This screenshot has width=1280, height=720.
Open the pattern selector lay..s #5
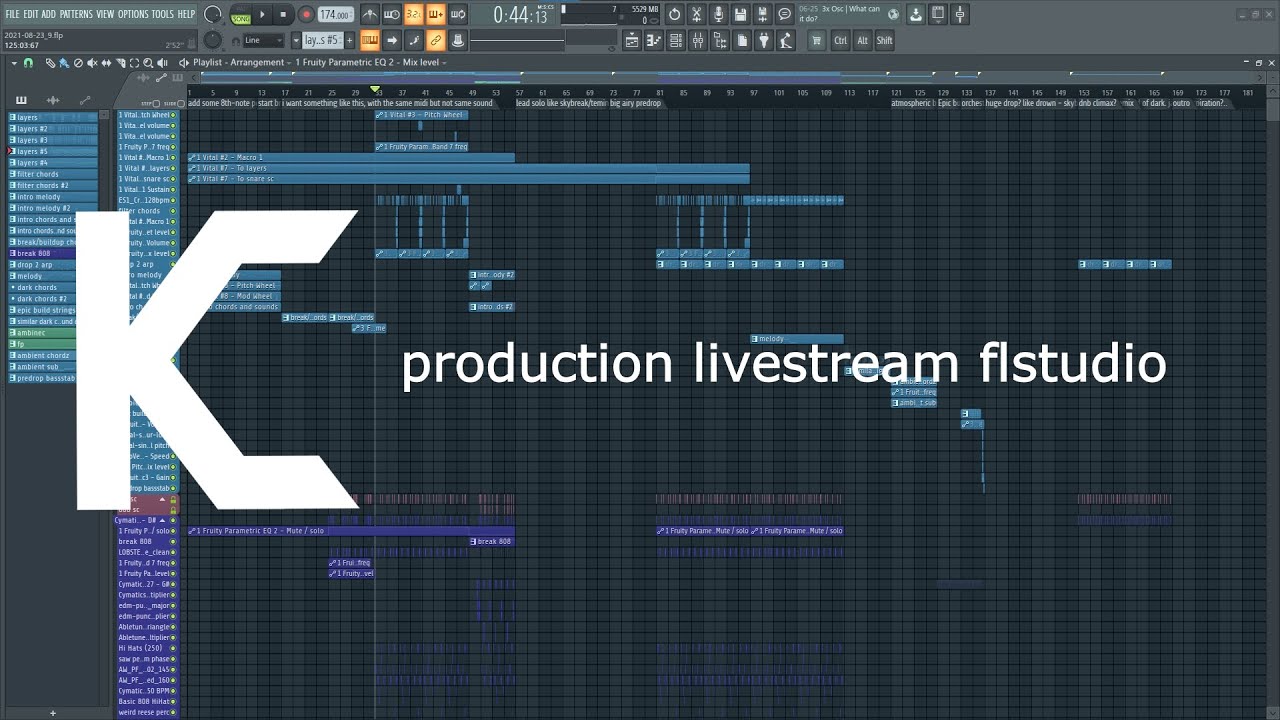[x=322, y=40]
